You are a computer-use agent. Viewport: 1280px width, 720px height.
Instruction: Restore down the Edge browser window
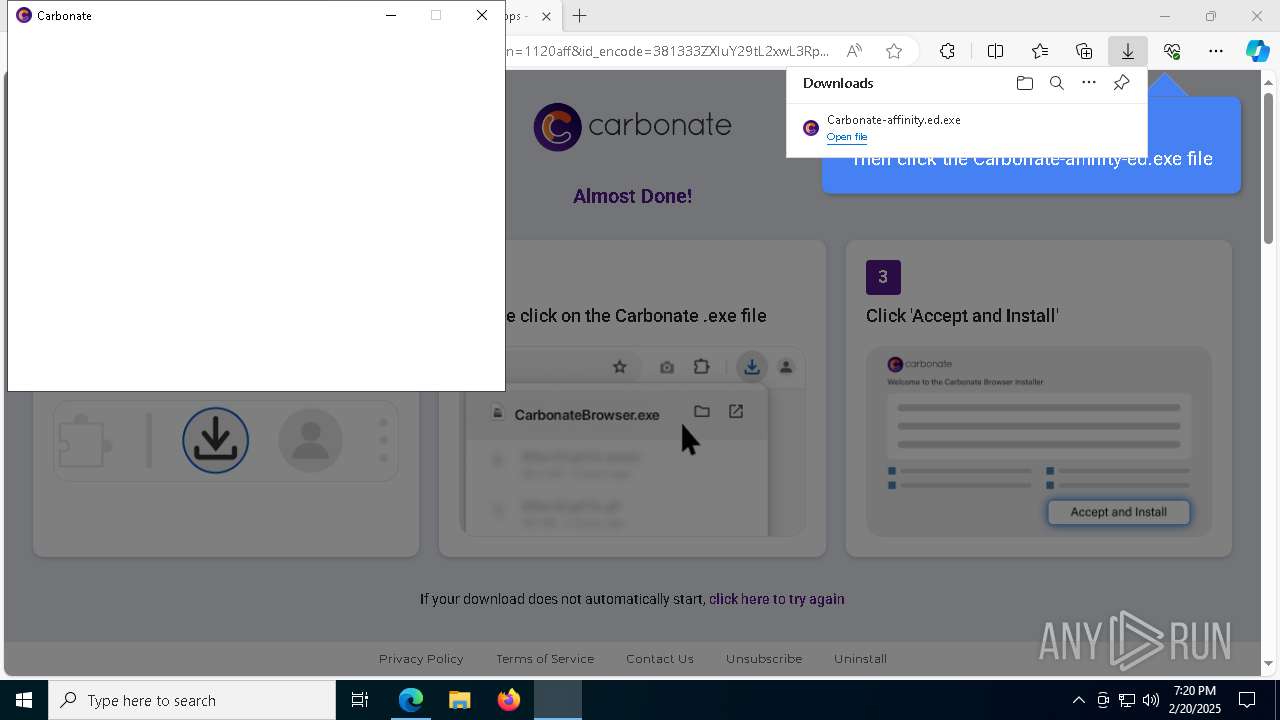(1210, 16)
